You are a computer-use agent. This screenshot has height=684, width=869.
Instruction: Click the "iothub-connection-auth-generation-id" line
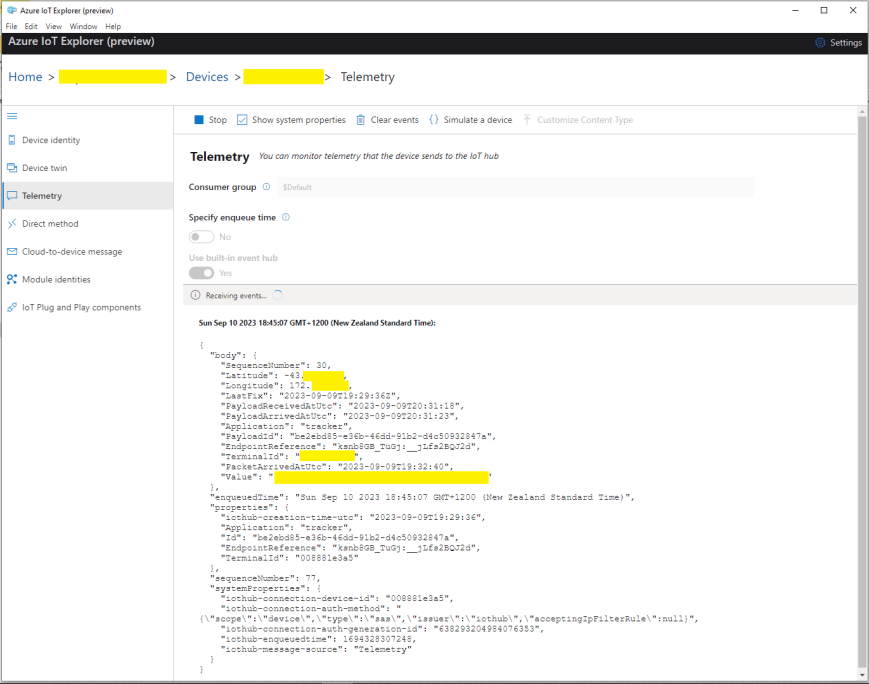pyautogui.click(x=382, y=629)
